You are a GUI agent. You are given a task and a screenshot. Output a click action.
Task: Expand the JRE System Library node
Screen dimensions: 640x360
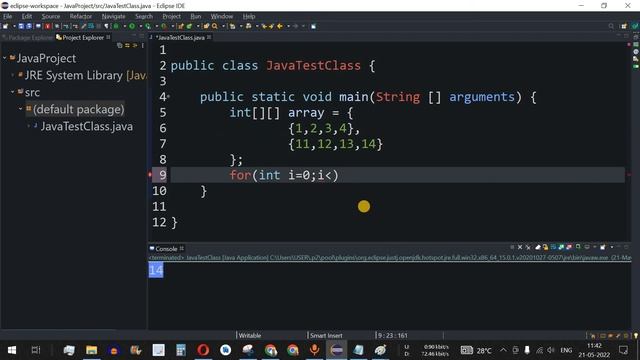point(13,75)
